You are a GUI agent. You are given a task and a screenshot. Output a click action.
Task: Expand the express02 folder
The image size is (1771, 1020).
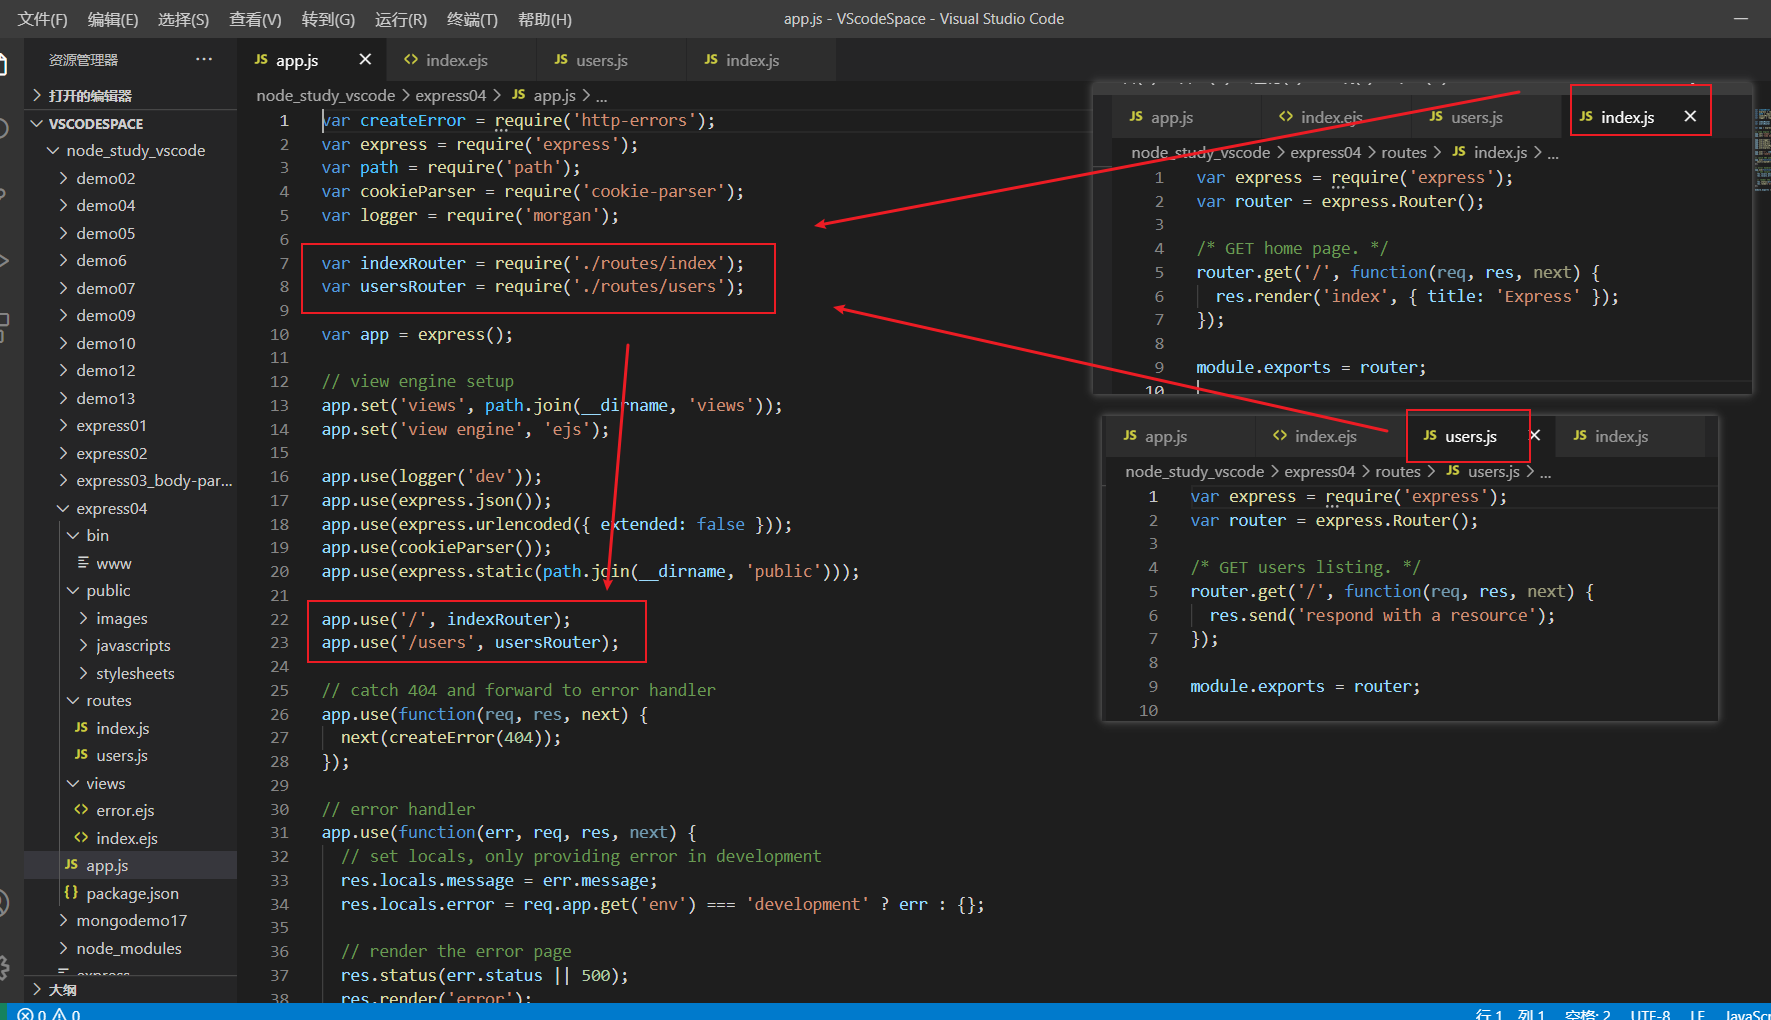pos(130,453)
